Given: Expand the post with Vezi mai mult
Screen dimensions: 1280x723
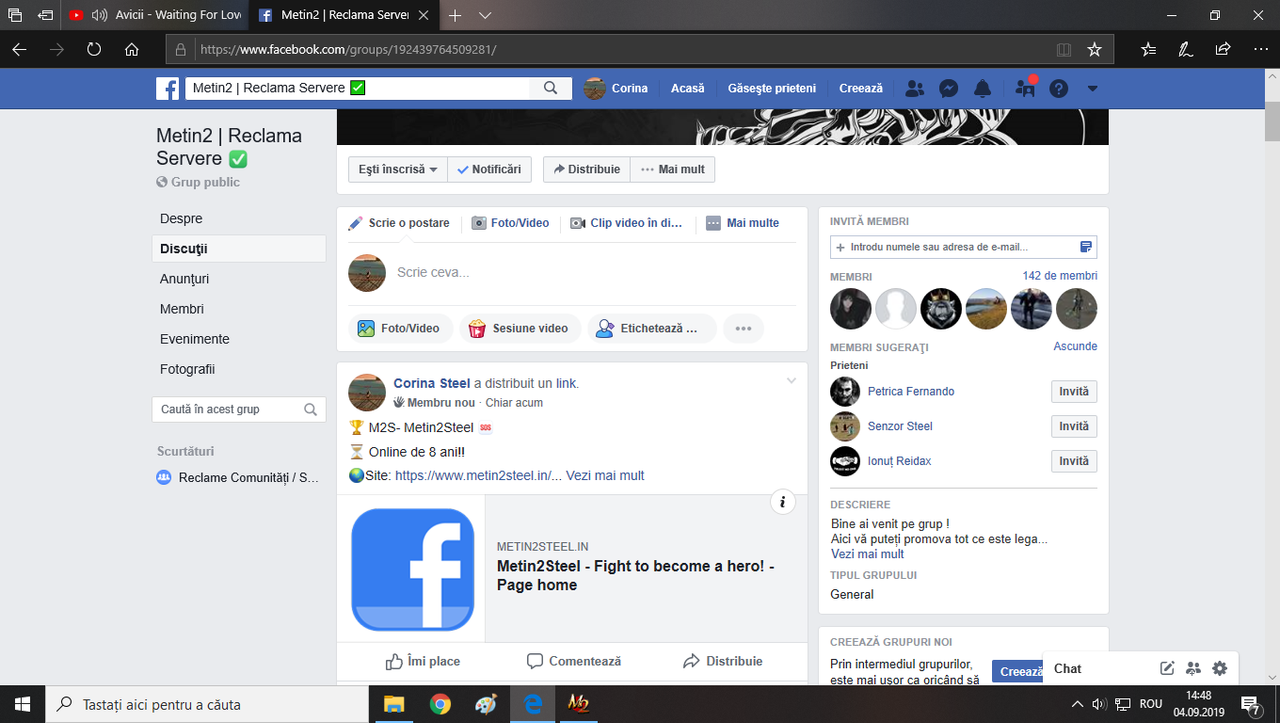Looking at the screenshot, I should [605, 475].
